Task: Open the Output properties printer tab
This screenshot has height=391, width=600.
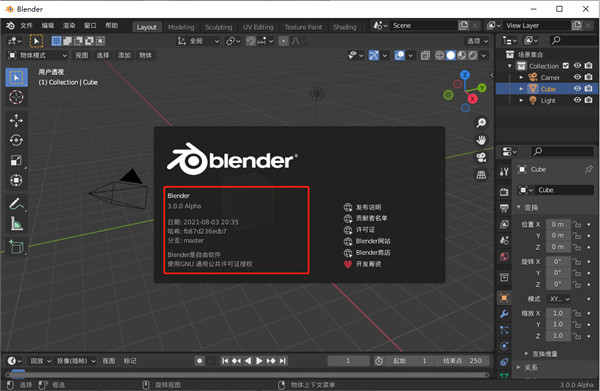Action: click(504, 208)
